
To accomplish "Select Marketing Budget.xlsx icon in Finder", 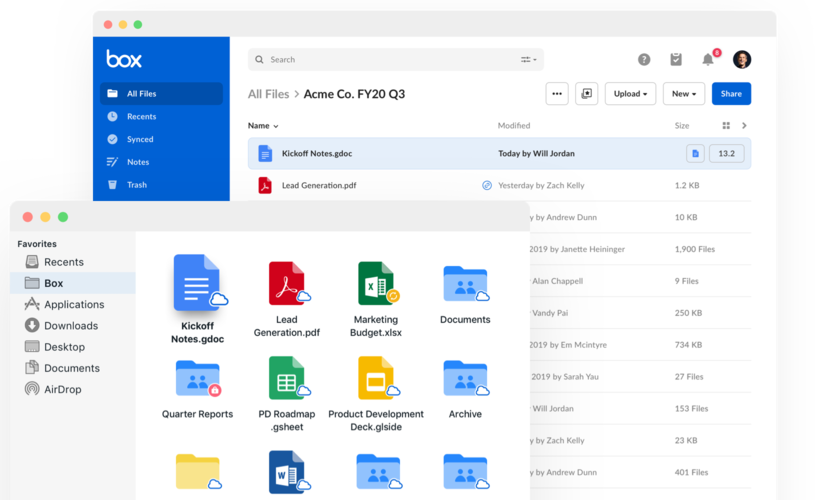I will pos(376,284).
